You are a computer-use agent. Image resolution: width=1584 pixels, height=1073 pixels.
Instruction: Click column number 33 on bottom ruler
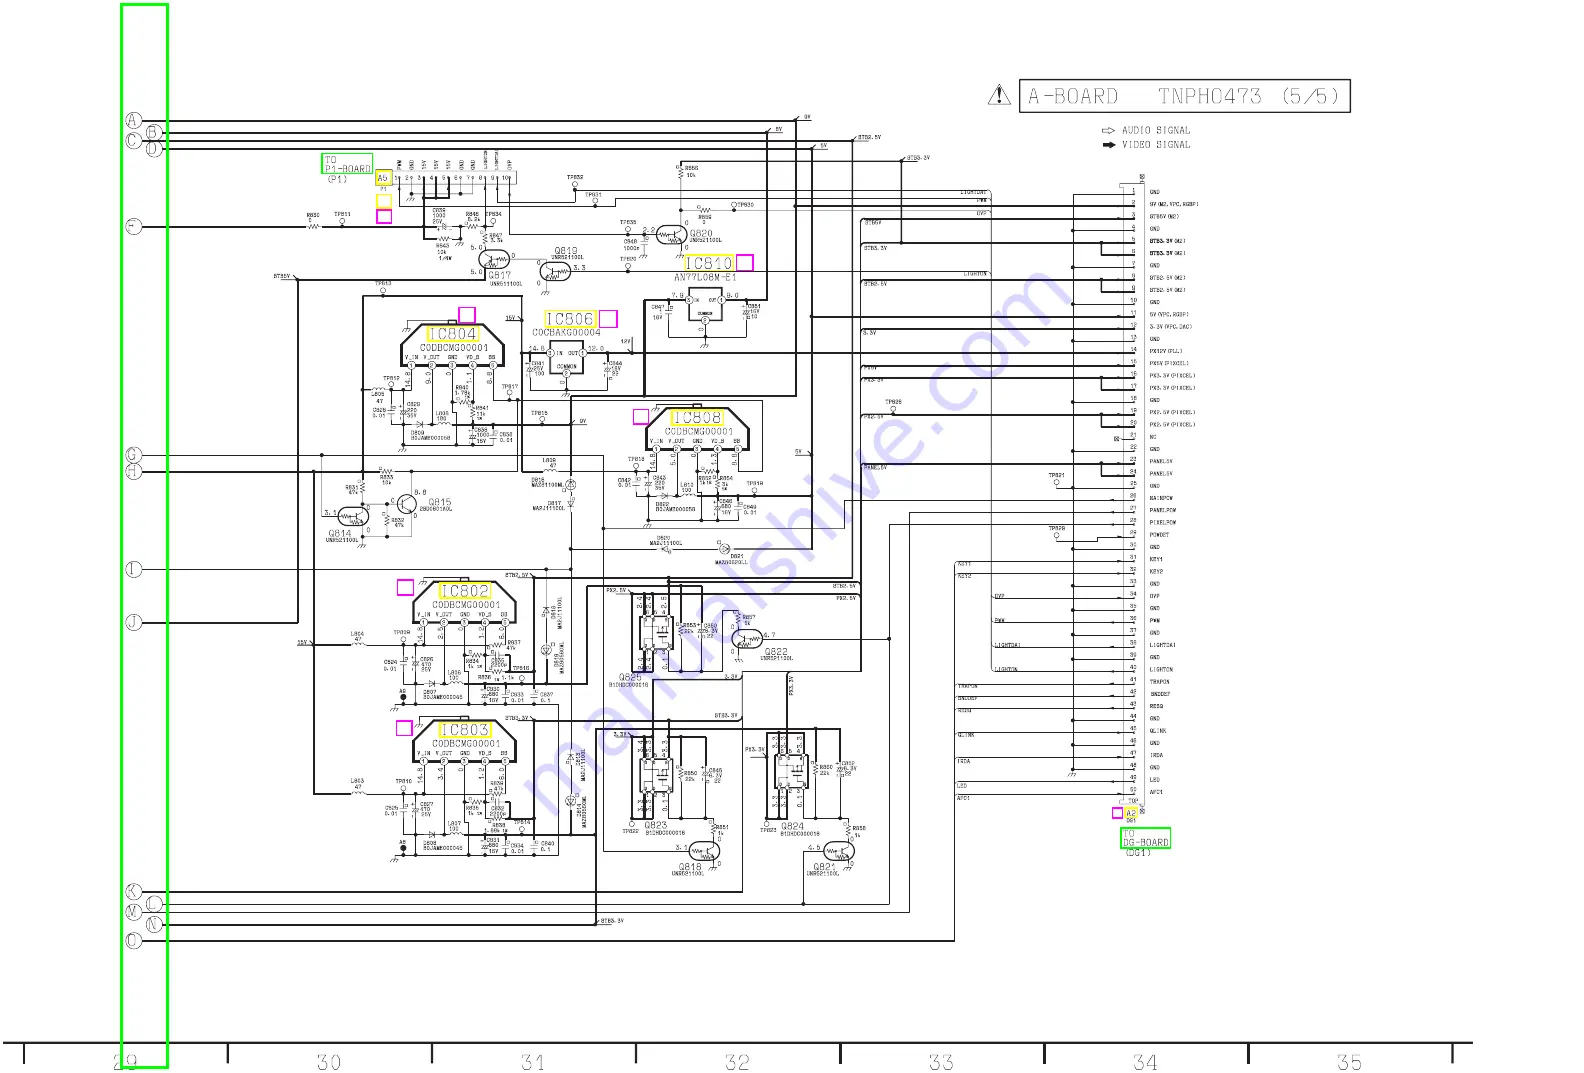point(941,1062)
